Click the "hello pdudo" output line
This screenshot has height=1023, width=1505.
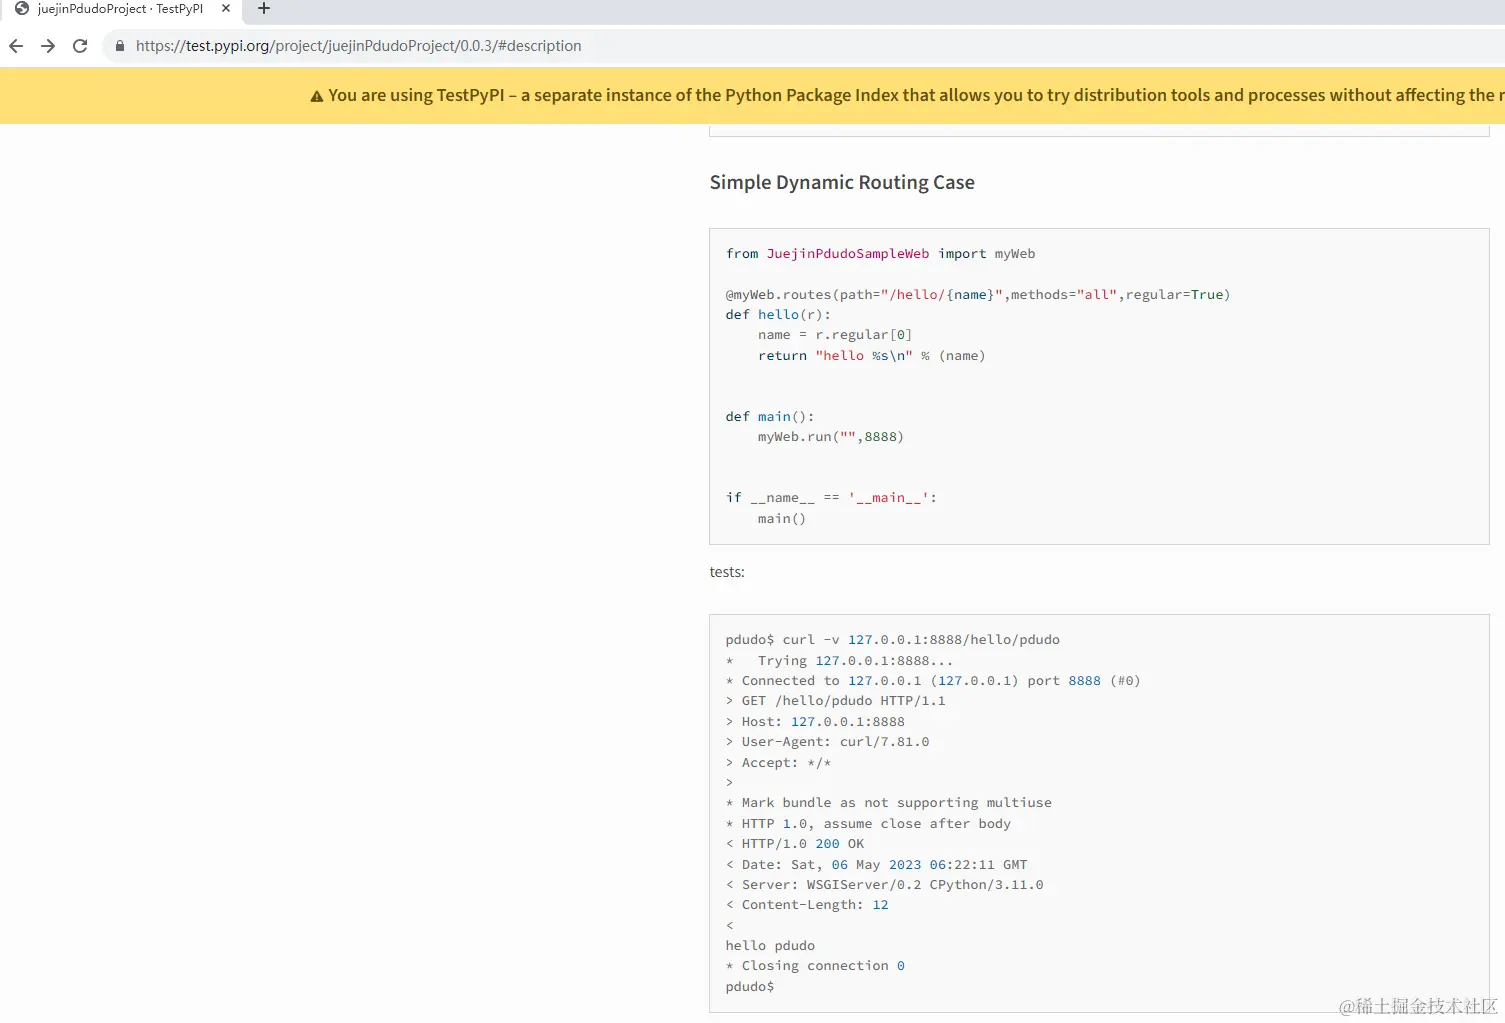point(770,946)
